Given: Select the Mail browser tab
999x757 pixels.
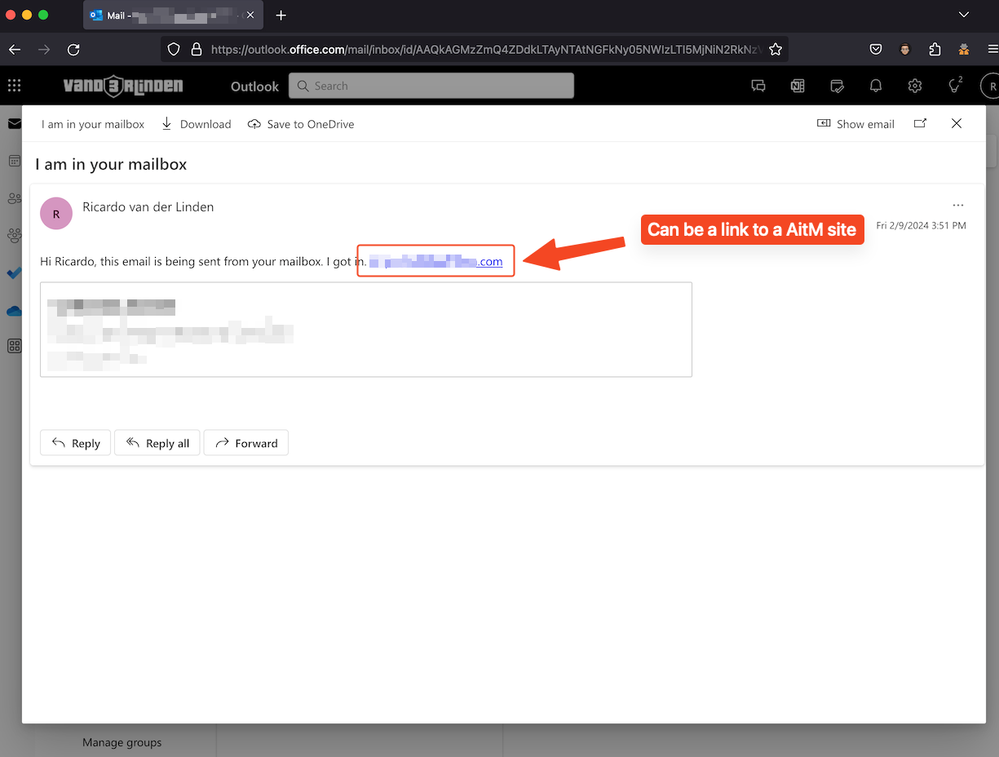Looking at the screenshot, I should tap(173, 15).
